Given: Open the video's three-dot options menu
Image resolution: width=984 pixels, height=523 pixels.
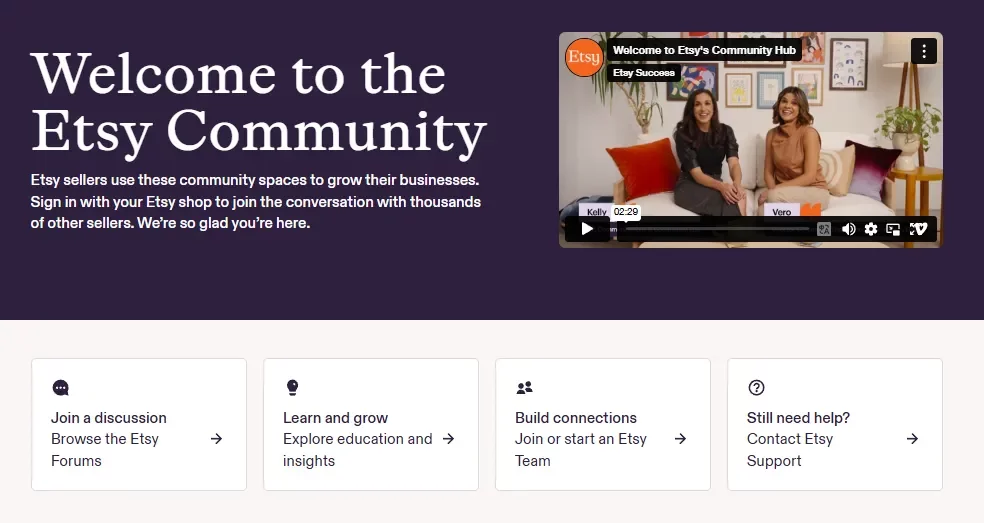Looking at the screenshot, I should (x=924, y=51).
